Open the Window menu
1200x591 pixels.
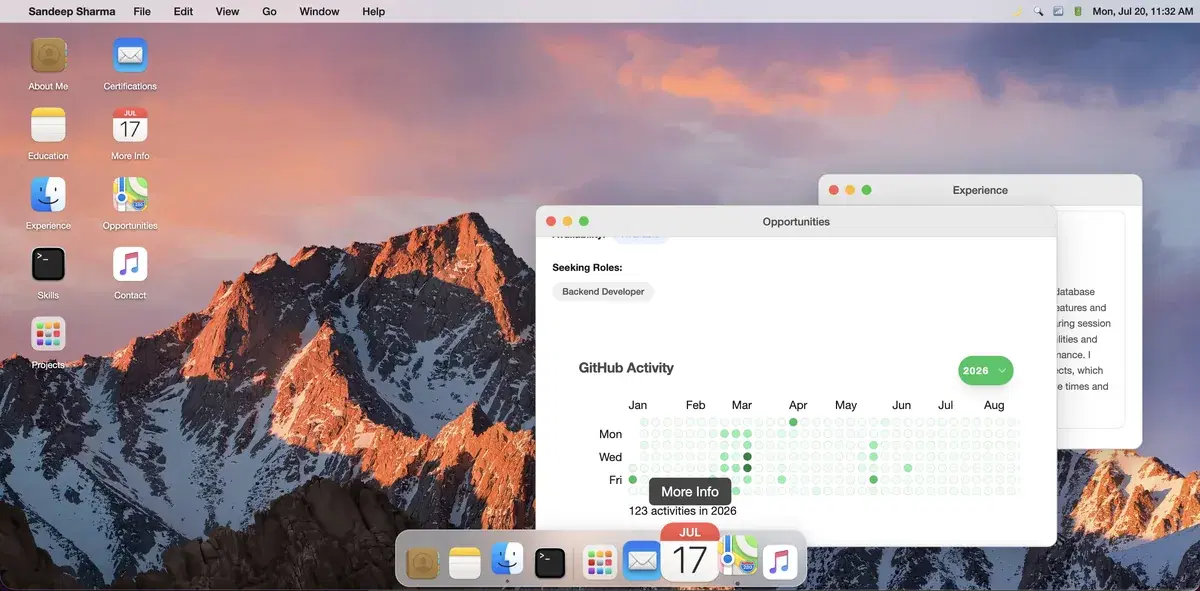click(x=319, y=11)
